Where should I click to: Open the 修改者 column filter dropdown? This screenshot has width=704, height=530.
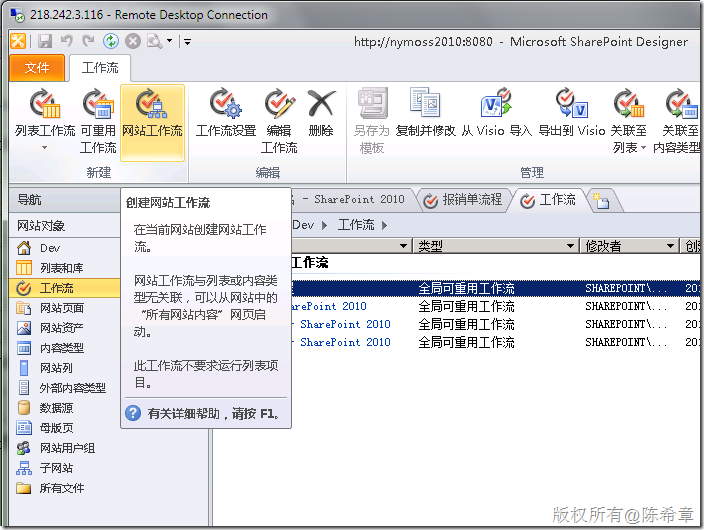[x=670, y=246]
